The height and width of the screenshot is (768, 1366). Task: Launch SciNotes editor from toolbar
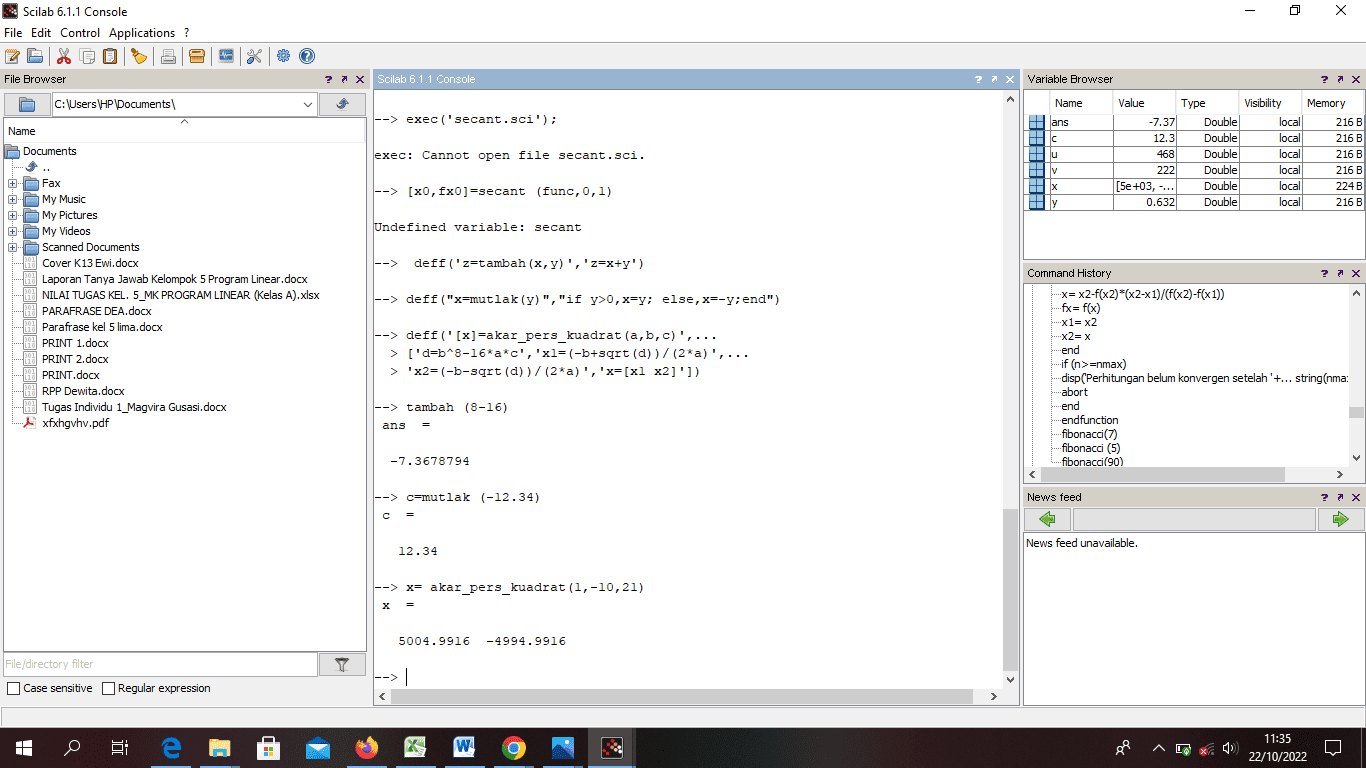[x=13, y=56]
